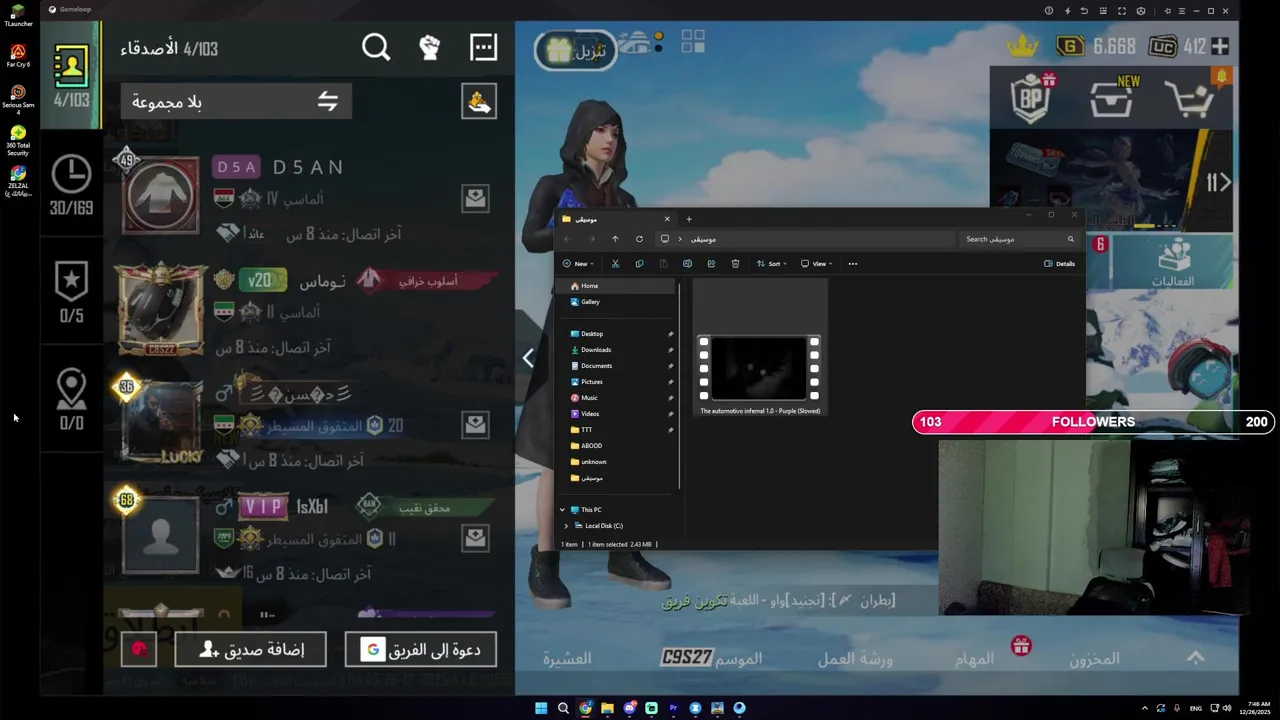Select Downloads in File Explorer sidebar

tap(617, 350)
